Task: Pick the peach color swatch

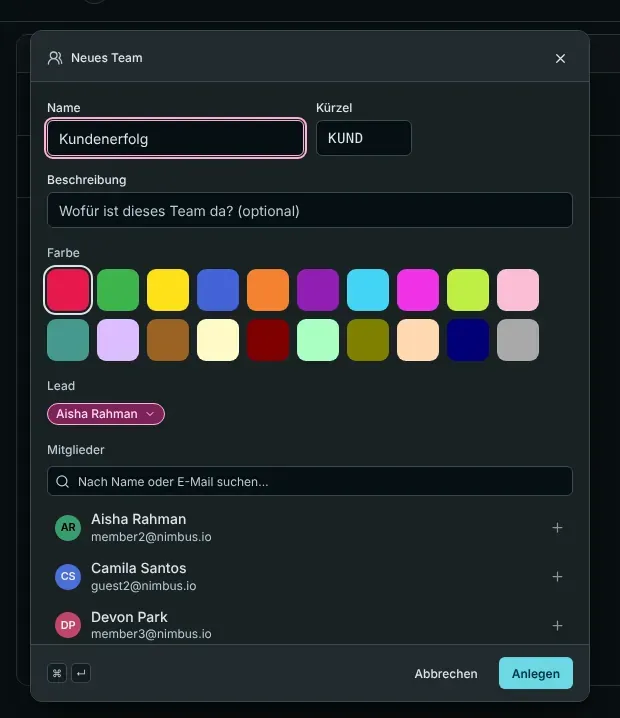Action: pyautogui.click(x=418, y=340)
